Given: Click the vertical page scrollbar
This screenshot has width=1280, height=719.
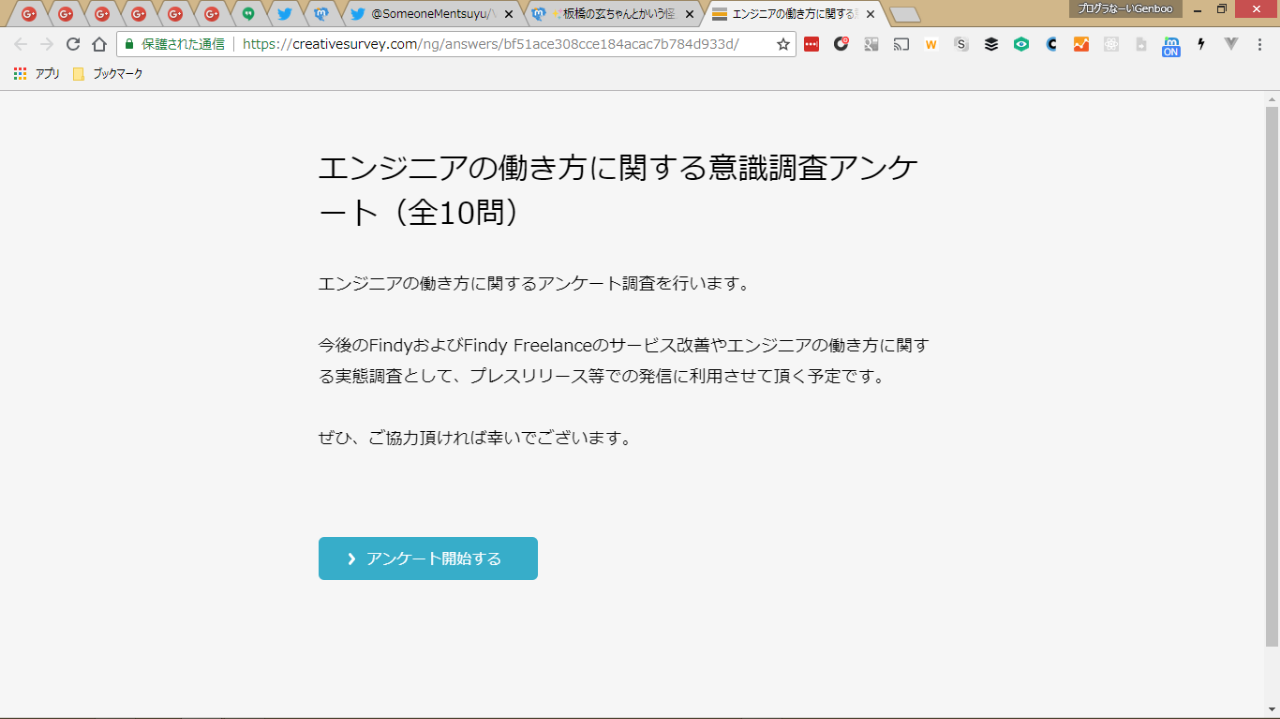Looking at the screenshot, I should [x=1271, y=370].
